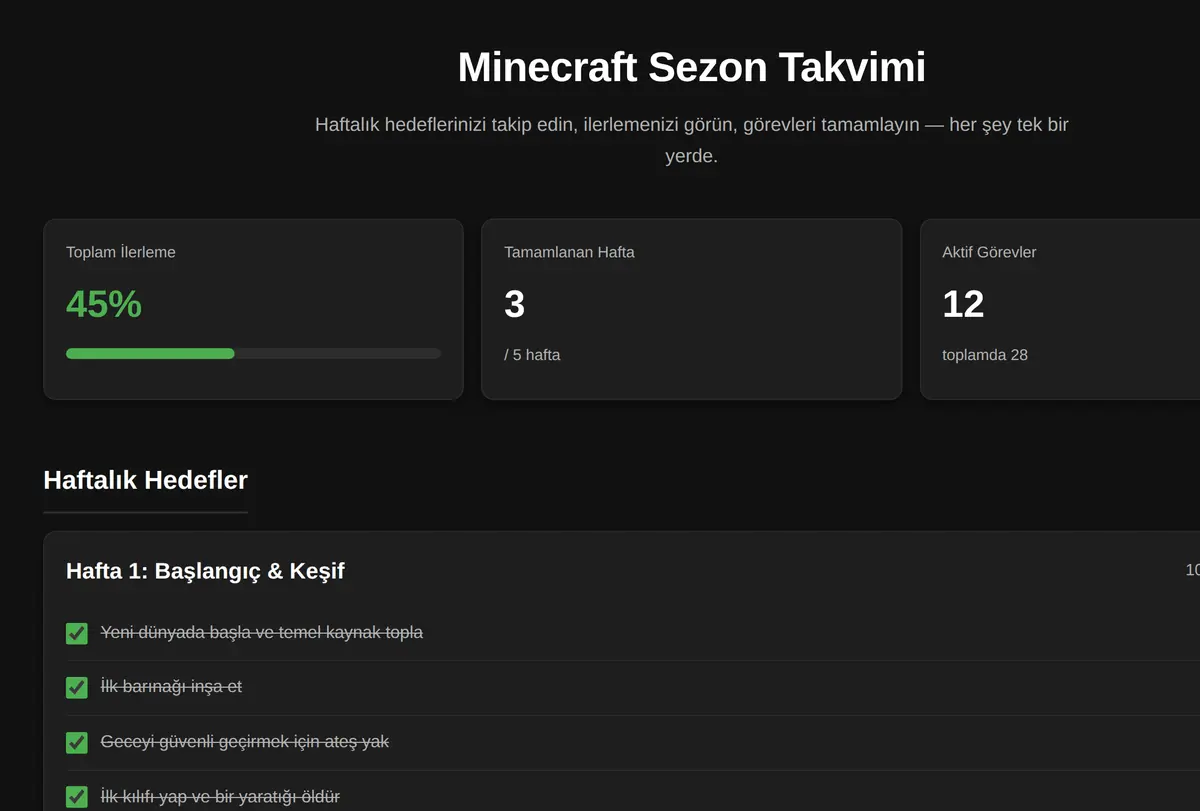Uncheck the 'İlk barınağı inşa et' checkbox
This screenshot has height=811, width=1200.
pyautogui.click(x=77, y=688)
